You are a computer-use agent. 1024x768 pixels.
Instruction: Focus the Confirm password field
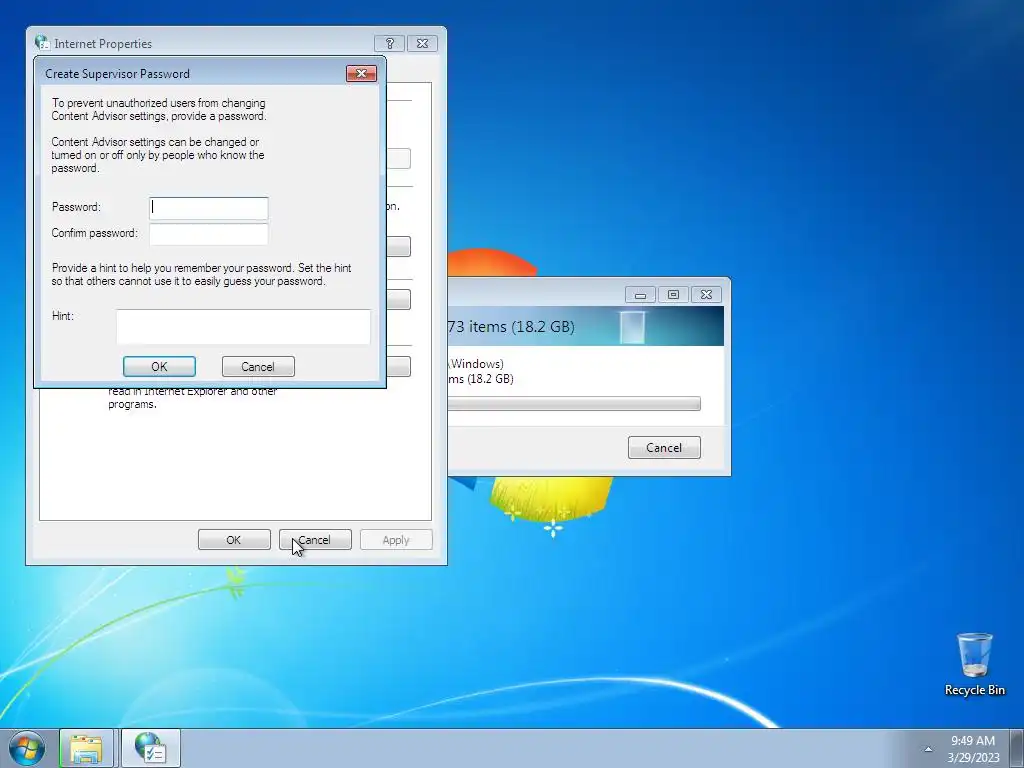[208, 234]
